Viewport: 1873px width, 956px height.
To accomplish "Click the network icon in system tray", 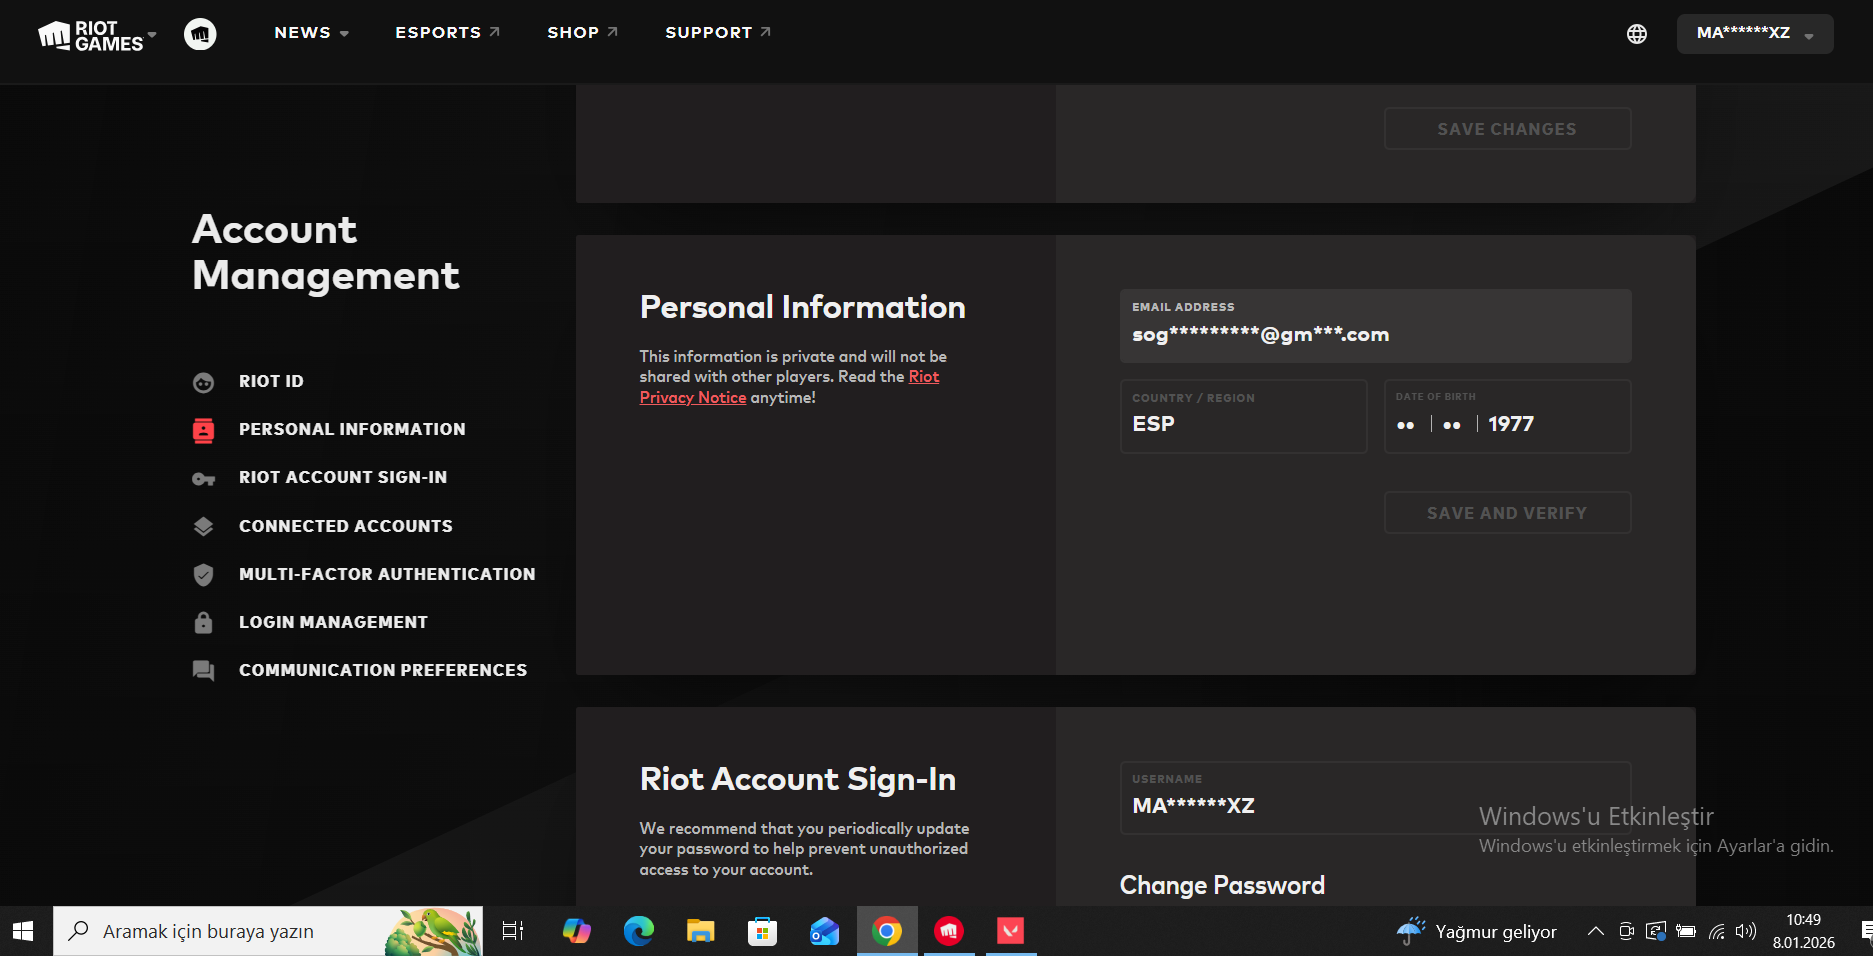I will tap(1717, 932).
